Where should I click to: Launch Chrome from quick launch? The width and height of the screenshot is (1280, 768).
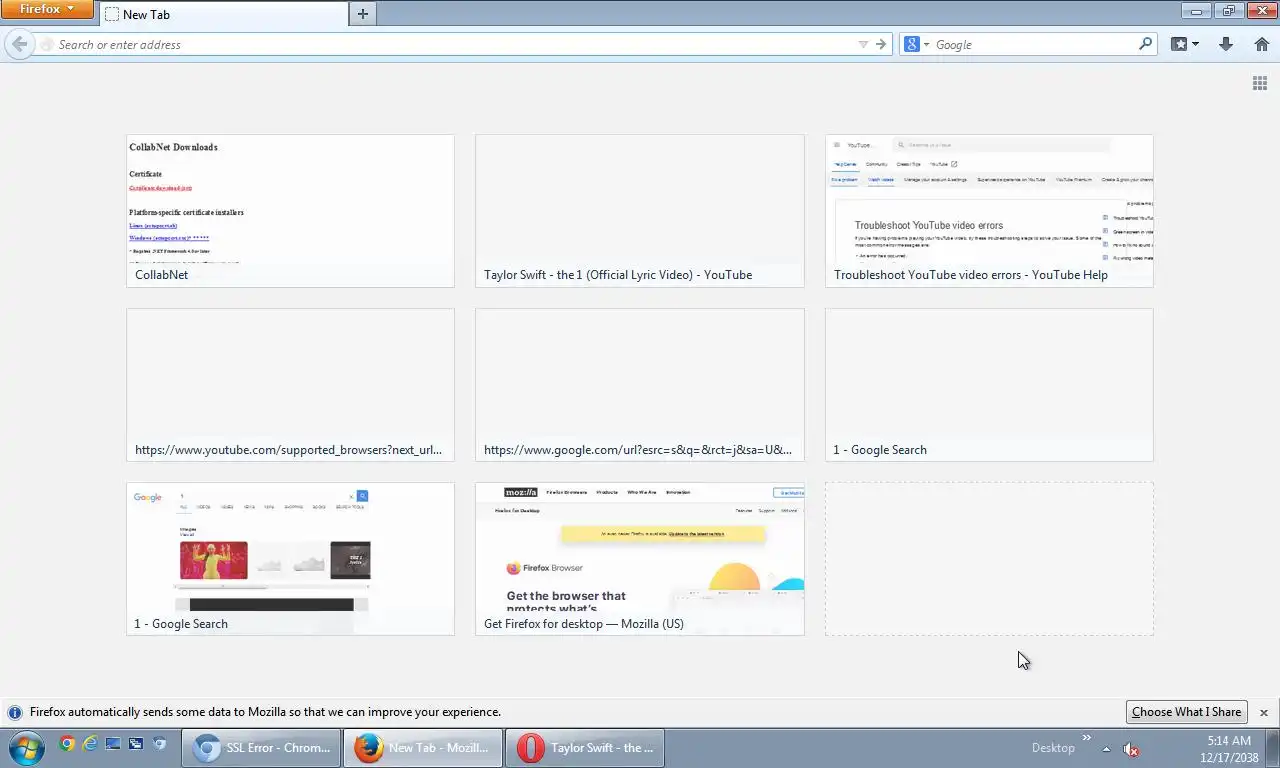67,743
